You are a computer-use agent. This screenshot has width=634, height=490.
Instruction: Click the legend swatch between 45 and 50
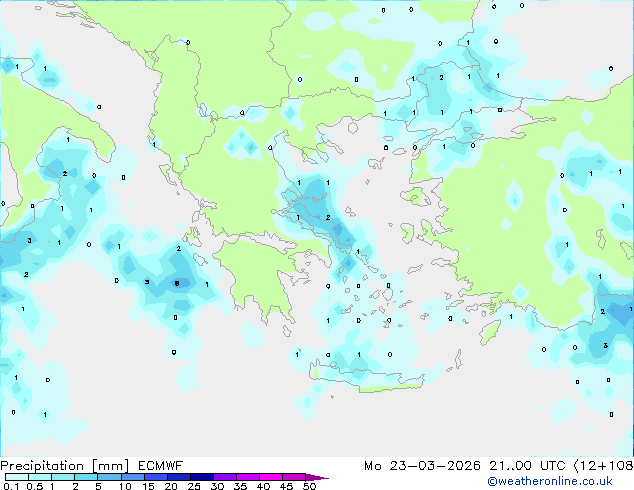click(x=294, y=477)
